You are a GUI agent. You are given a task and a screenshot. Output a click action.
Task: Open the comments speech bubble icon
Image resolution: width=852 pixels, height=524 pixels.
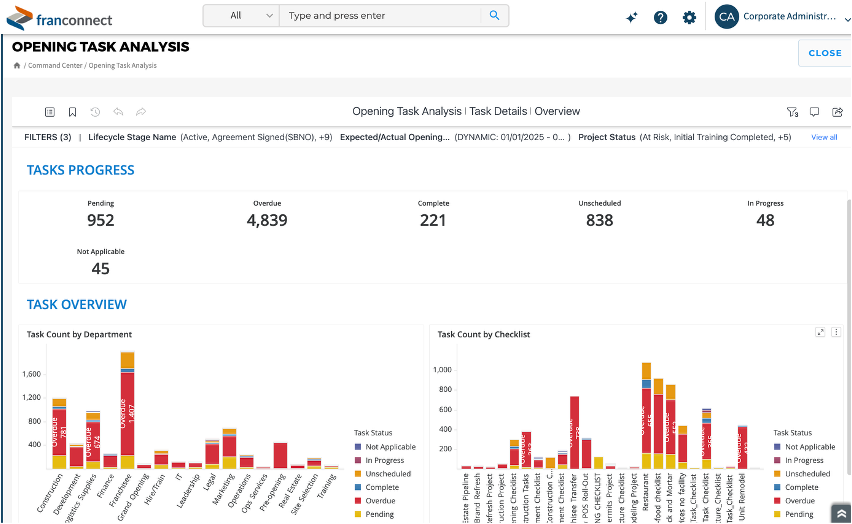coord(814,112)
